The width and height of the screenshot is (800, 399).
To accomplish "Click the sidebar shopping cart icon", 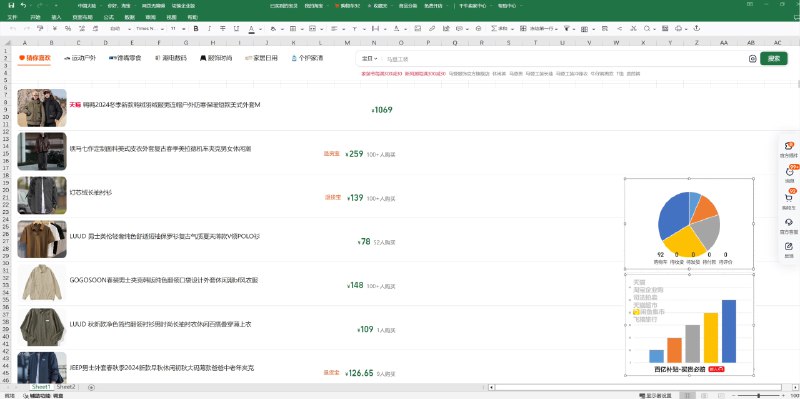I will click(x=789, y=198).
